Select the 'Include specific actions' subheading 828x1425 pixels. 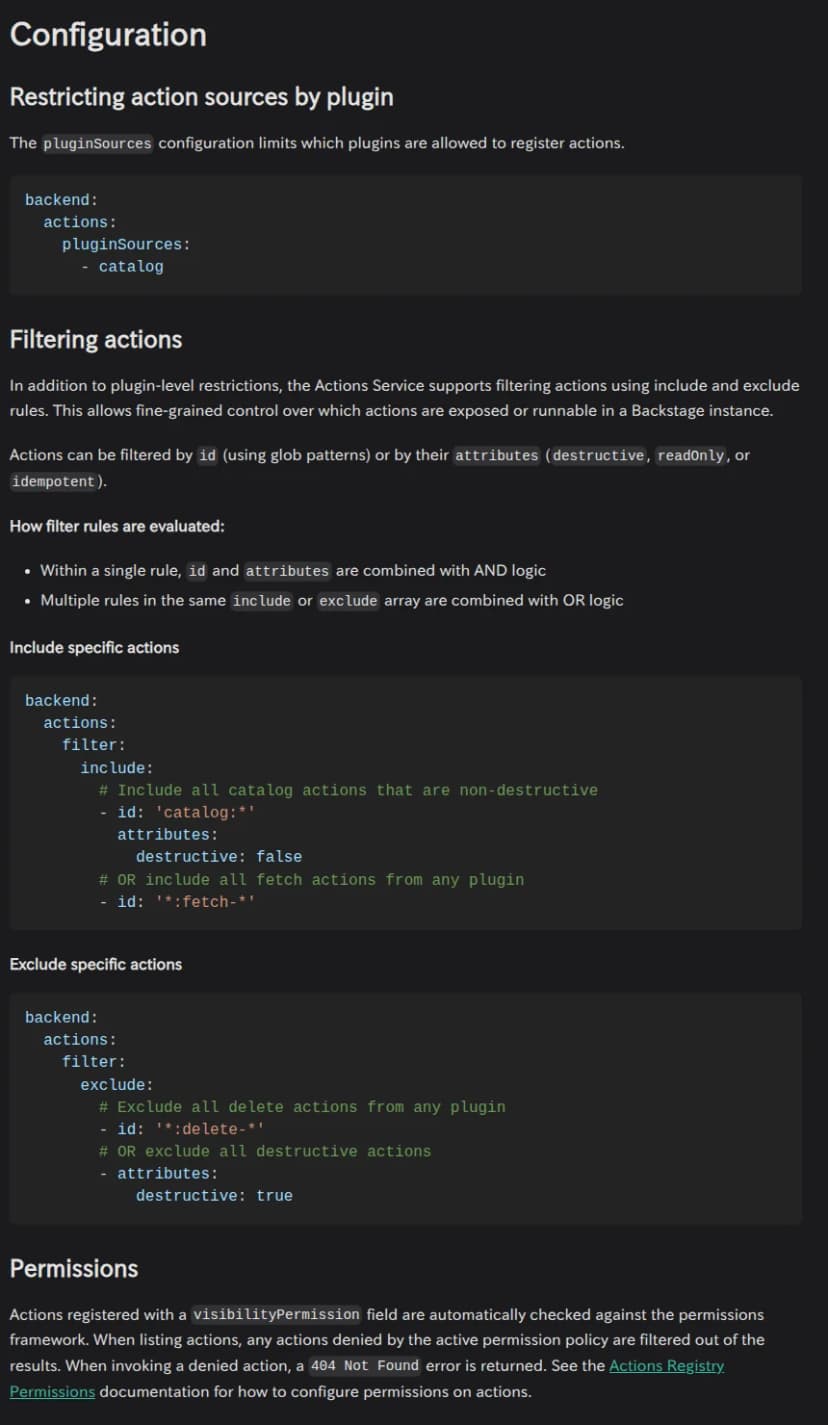[x=94, y=648]
